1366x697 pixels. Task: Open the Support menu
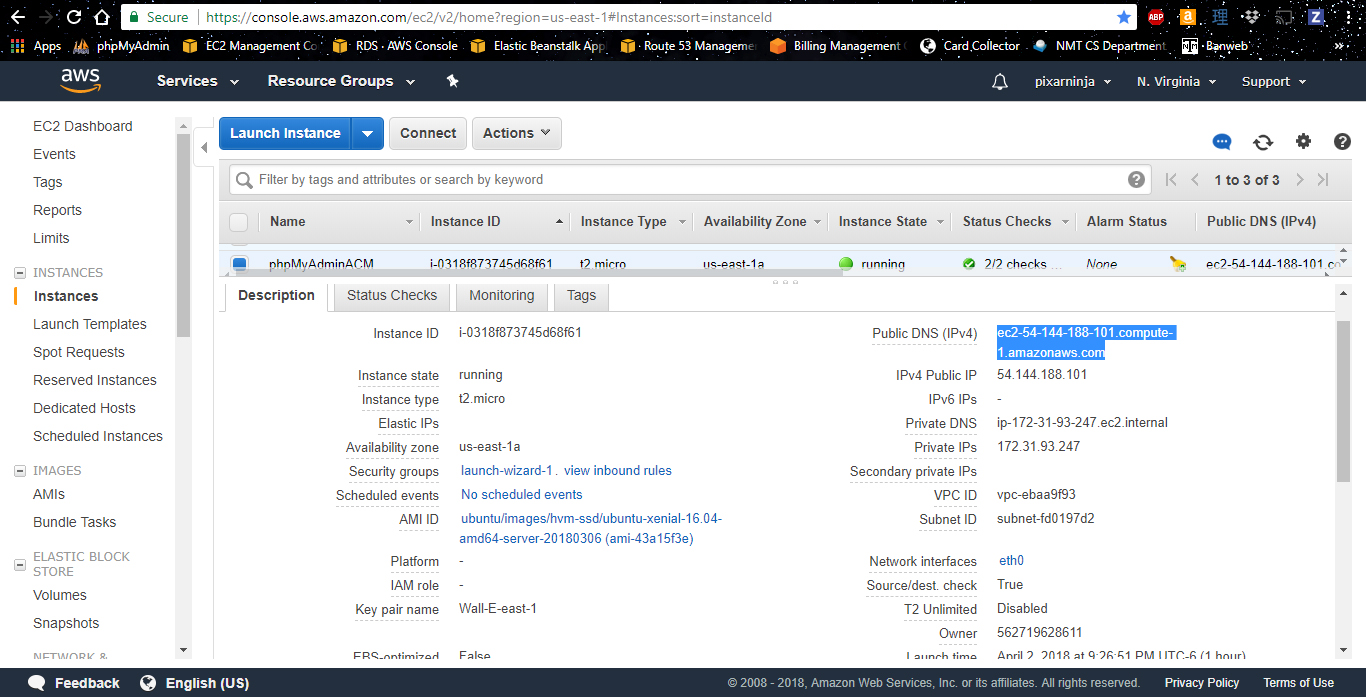click(x=1274, y=82)
